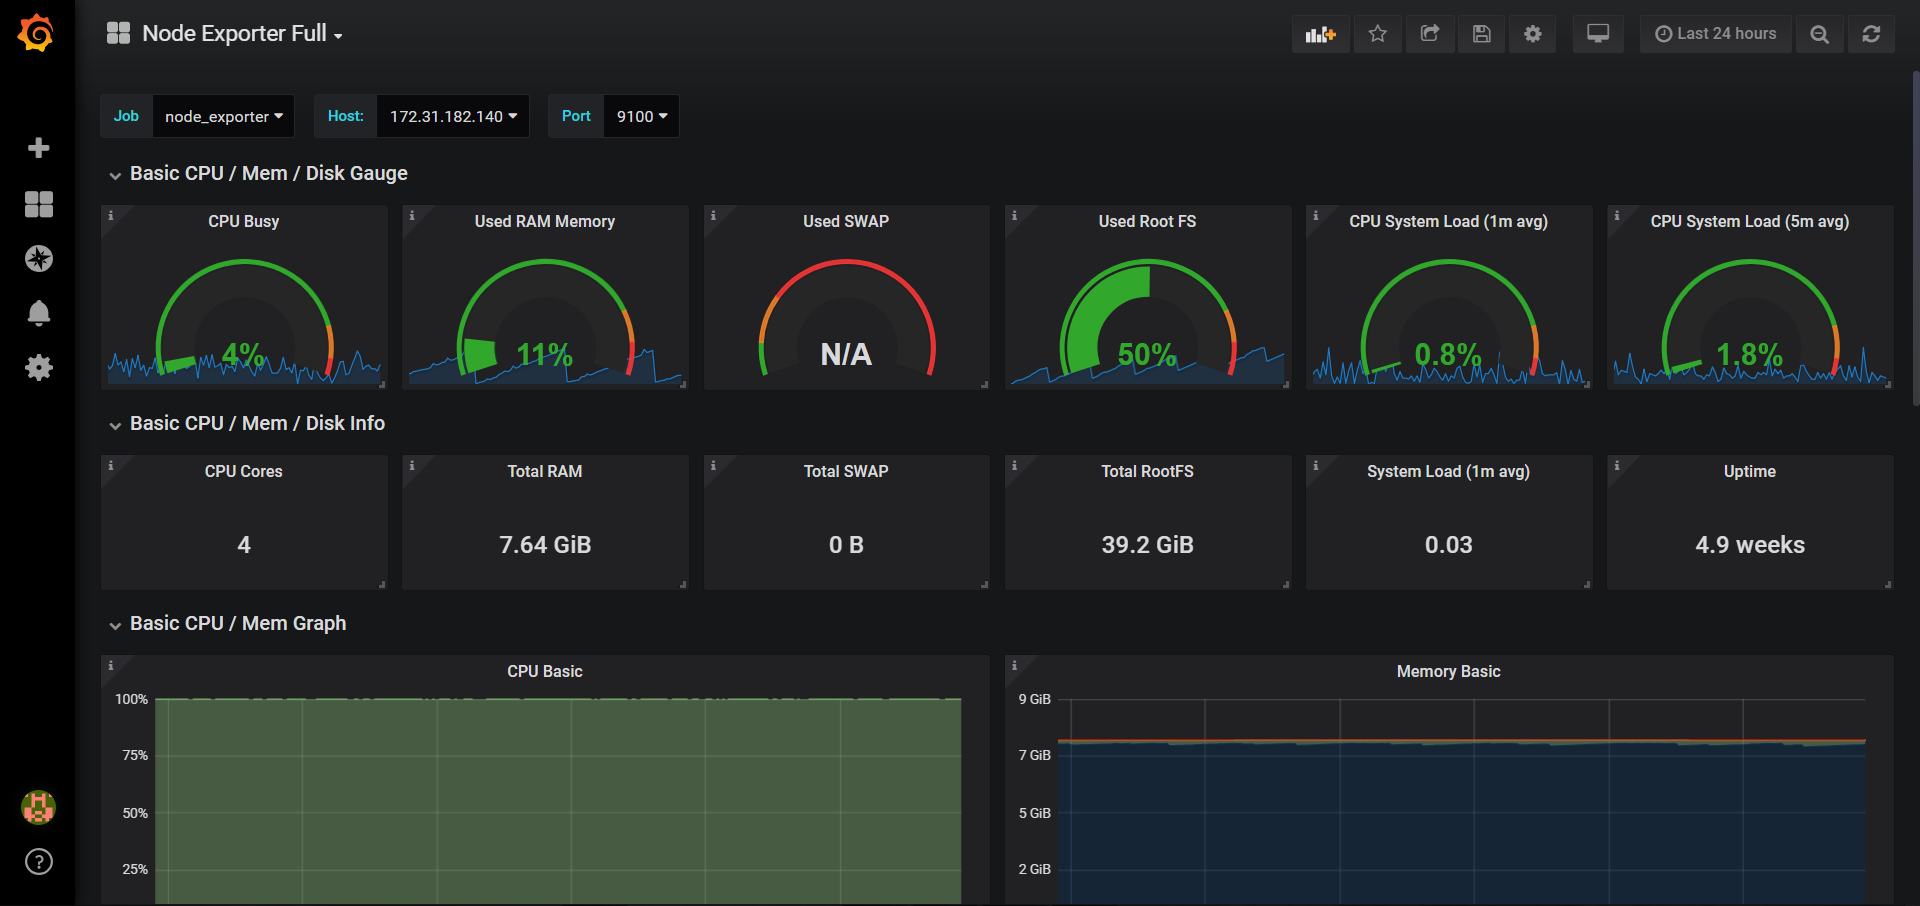Open the Dashboards icon in sidebar

[x=38, y=204]
